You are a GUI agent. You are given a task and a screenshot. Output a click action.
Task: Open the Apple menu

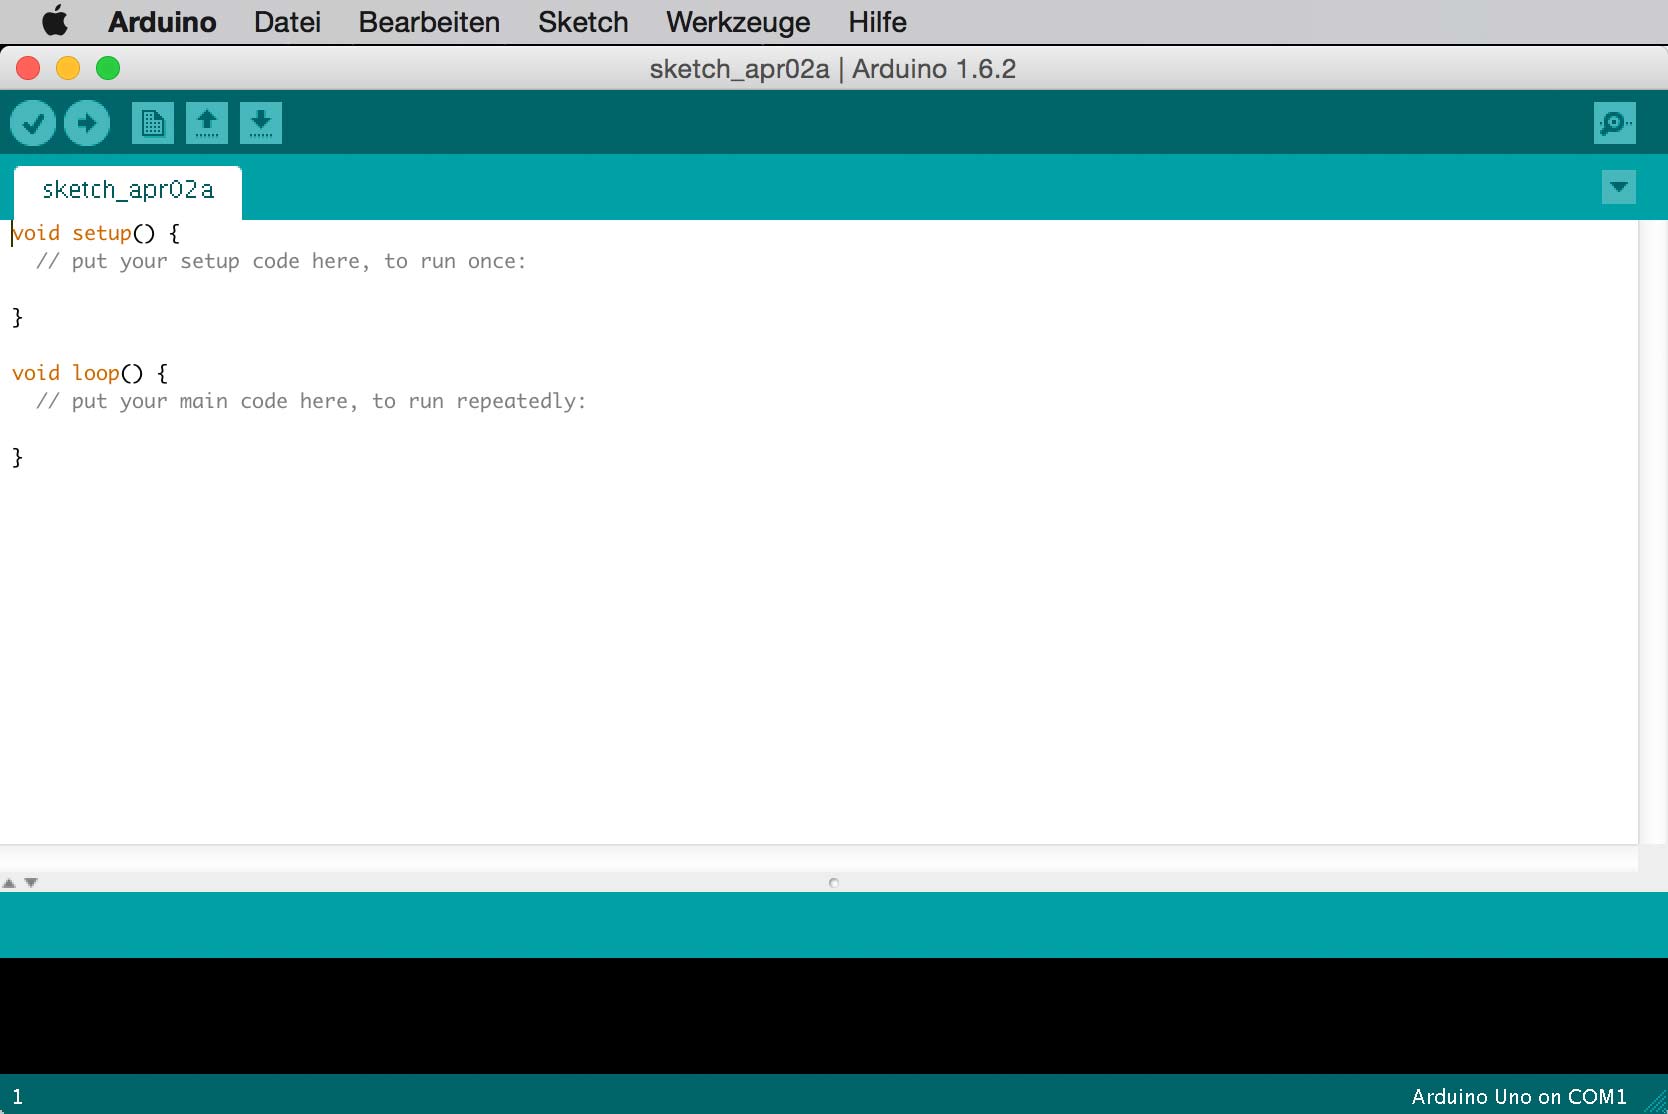pyautogui.click(x=56, y=21)
